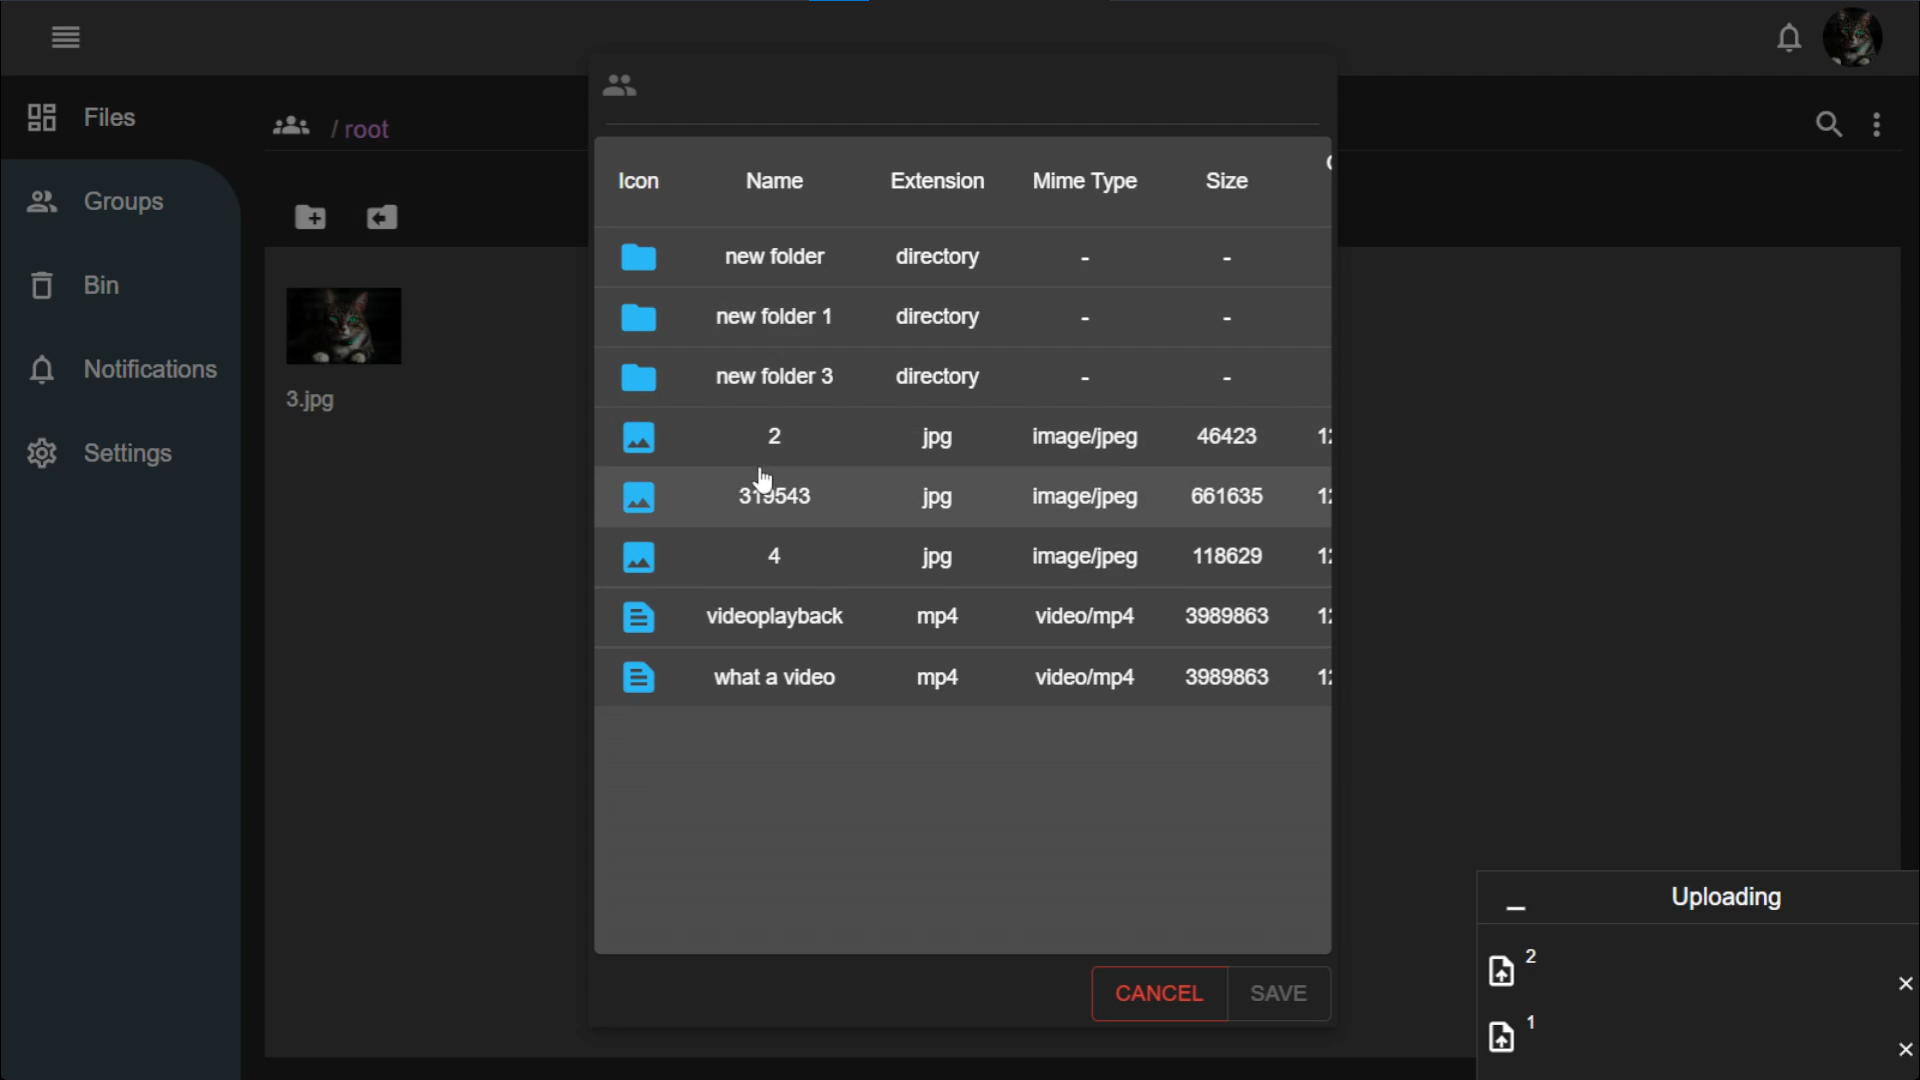
Task: Click the groups icon atop the dialog
Action: [620, 85]
